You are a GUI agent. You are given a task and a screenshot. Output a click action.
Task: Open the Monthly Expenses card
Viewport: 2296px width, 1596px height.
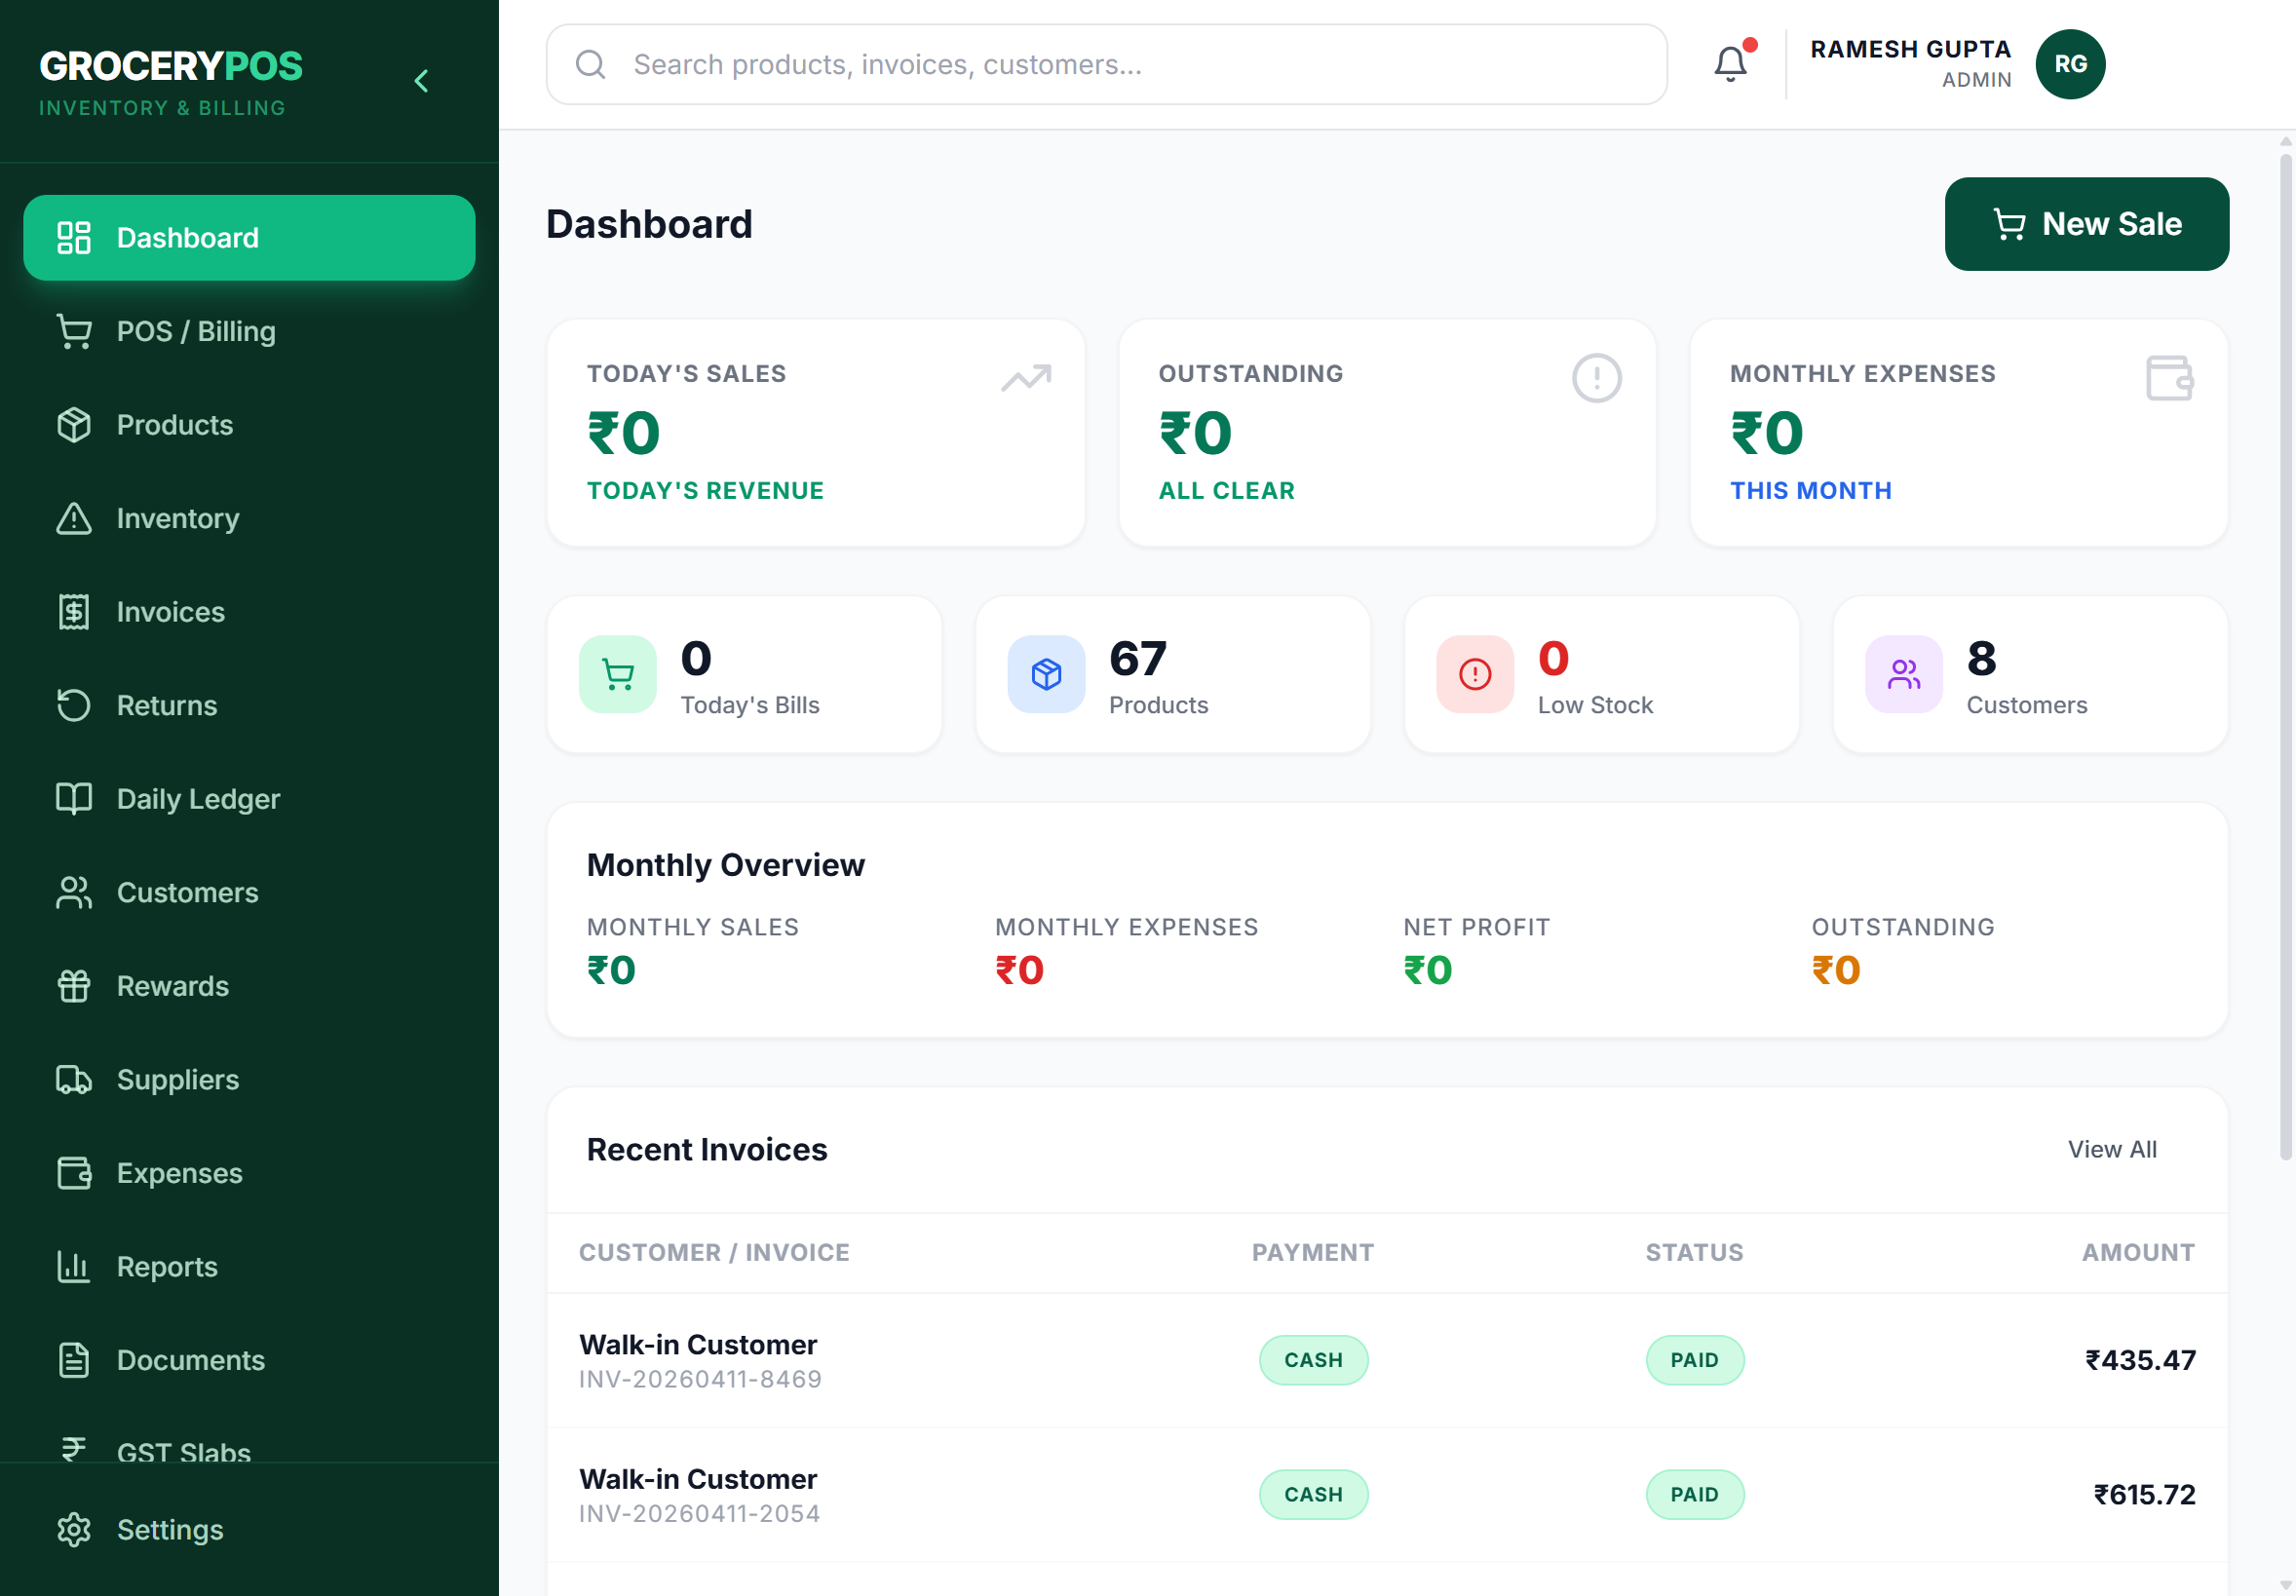click(1959, 433)
